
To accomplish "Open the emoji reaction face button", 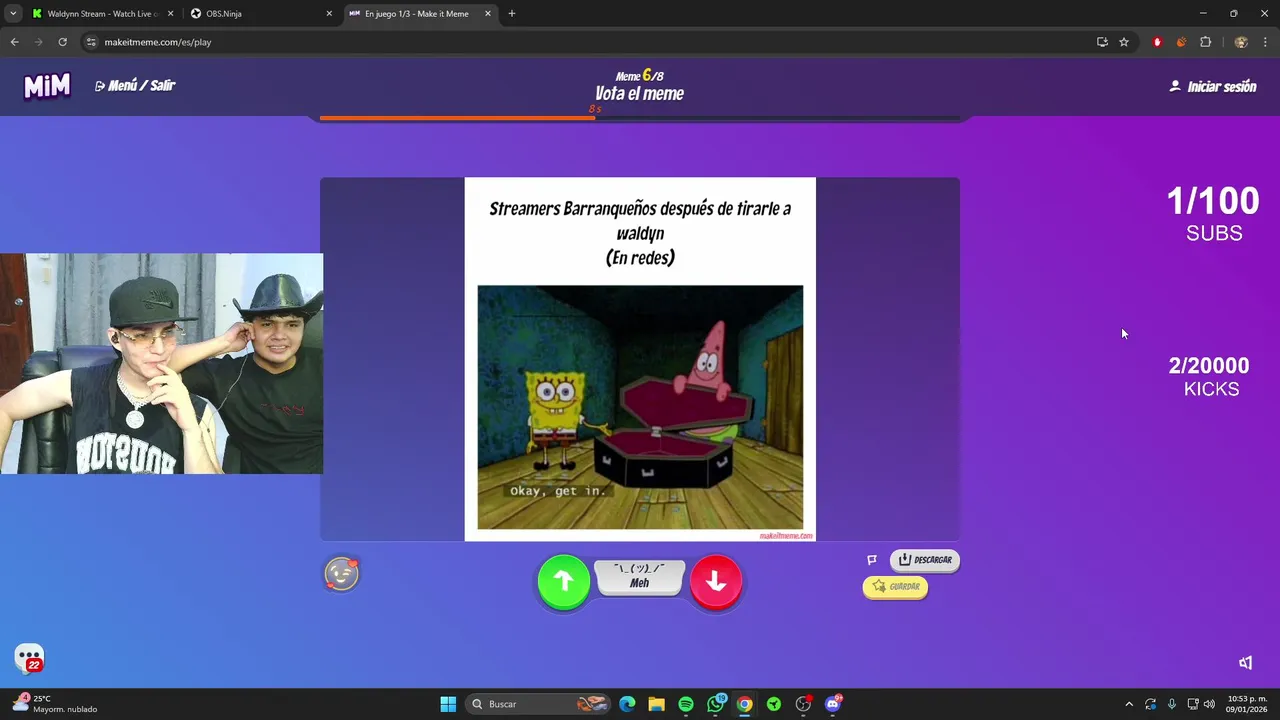I will coord(342,574).
